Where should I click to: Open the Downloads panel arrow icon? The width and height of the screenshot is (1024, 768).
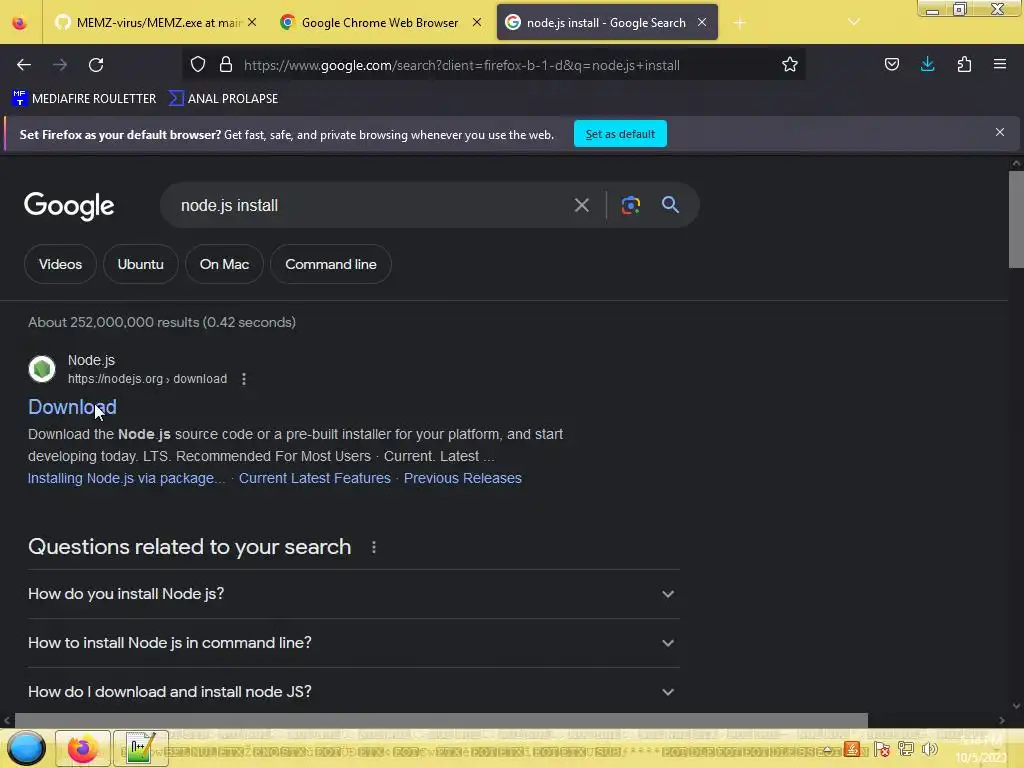click(927, 65)
